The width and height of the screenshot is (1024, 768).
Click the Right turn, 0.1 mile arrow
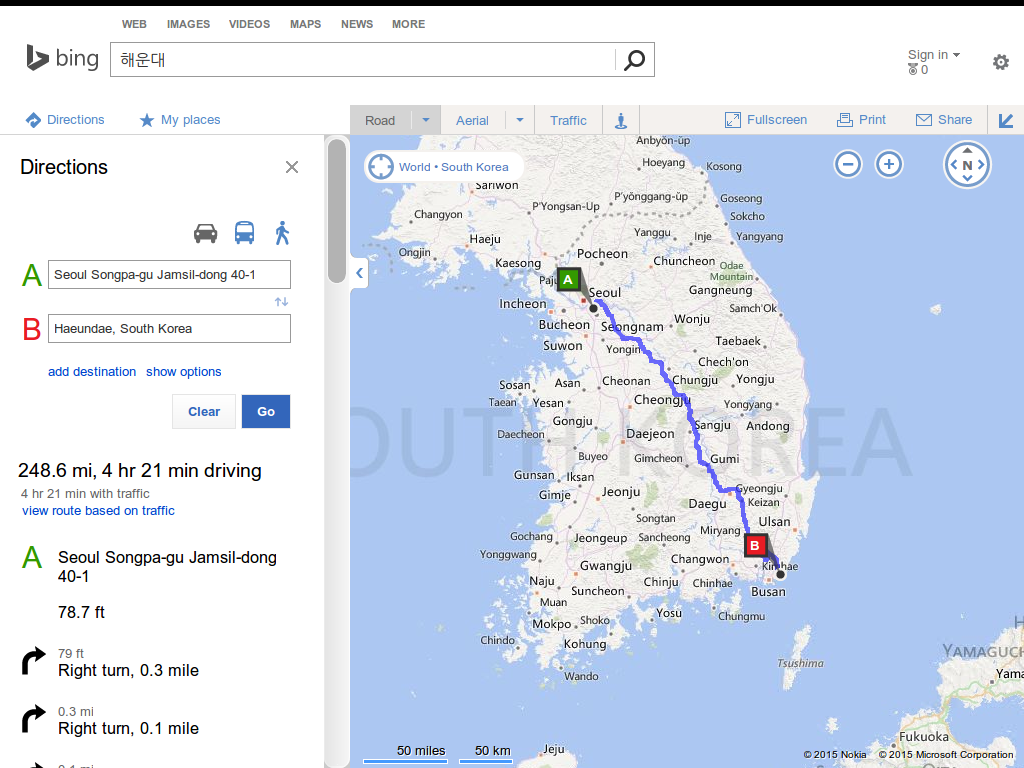pos(33,719)
